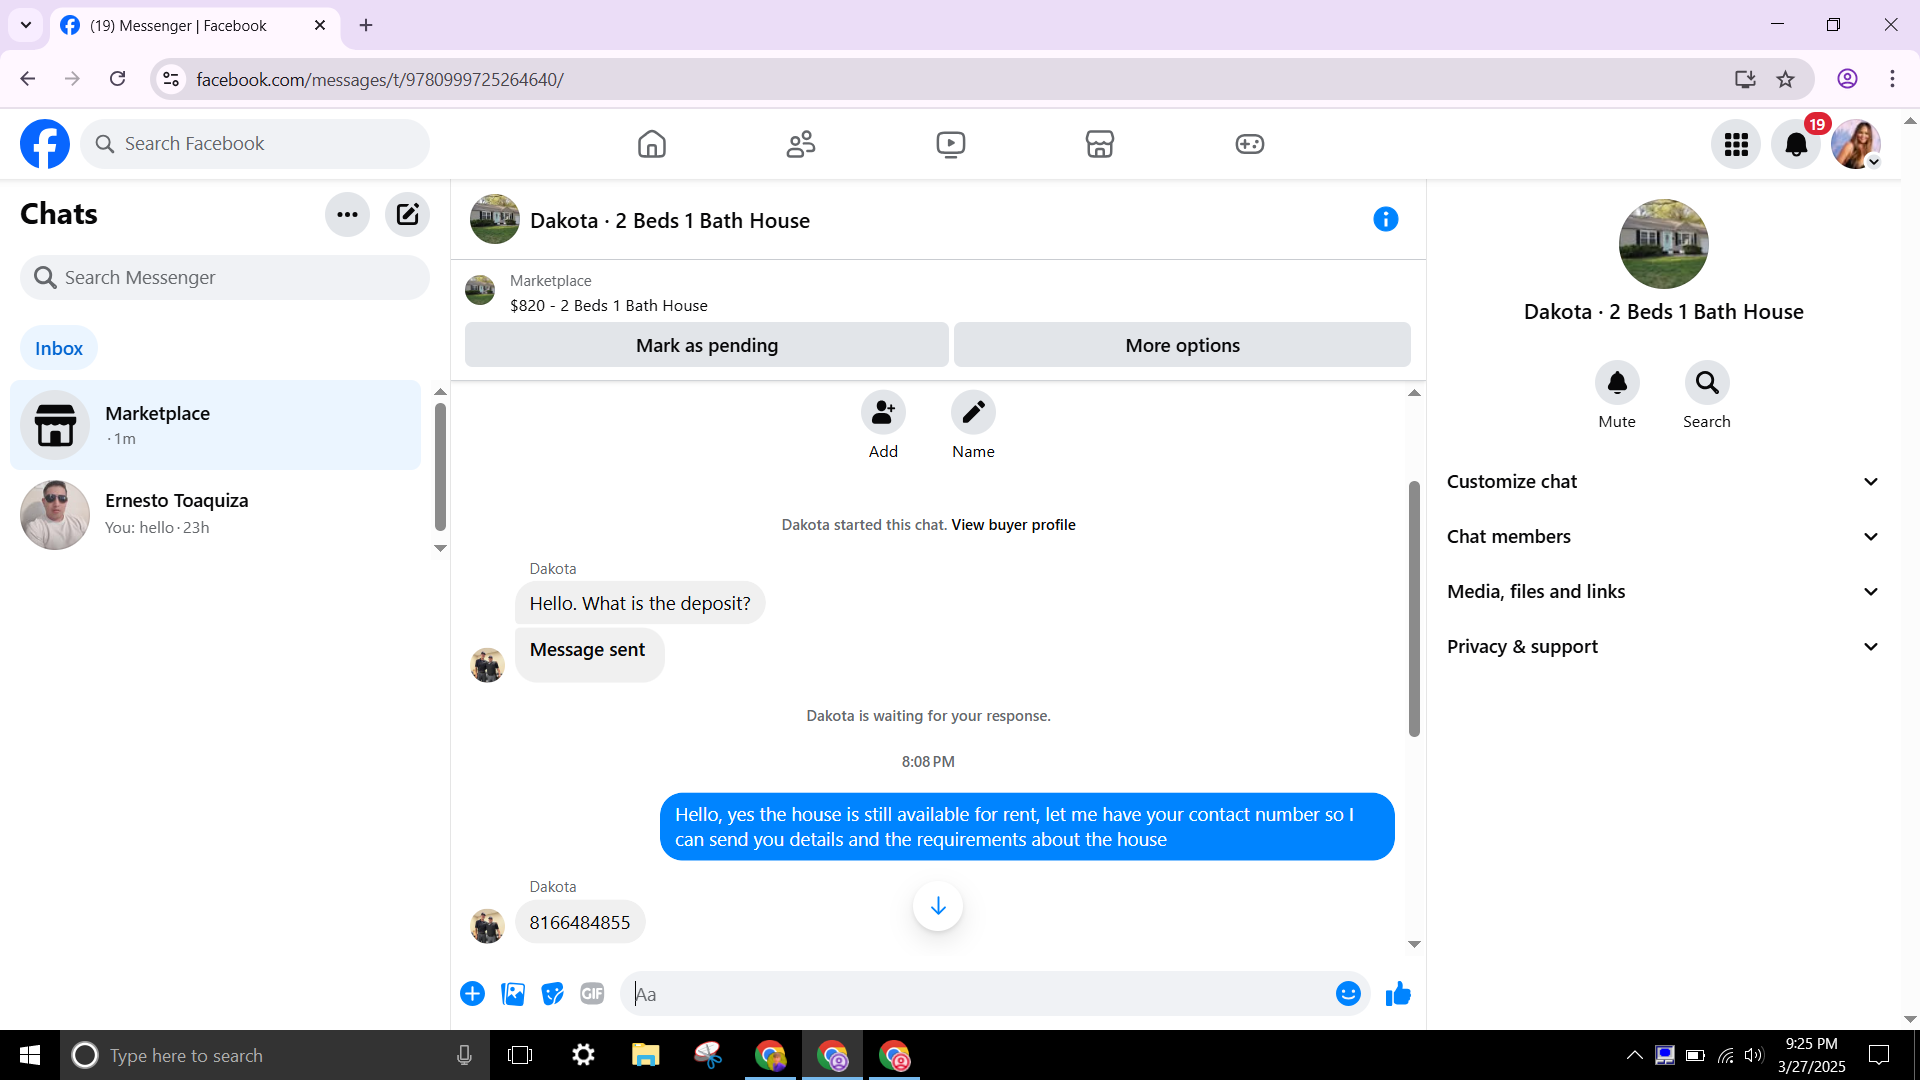
Task: Choose a sticker from the sticker icon
Action: (x=552, y=994)
